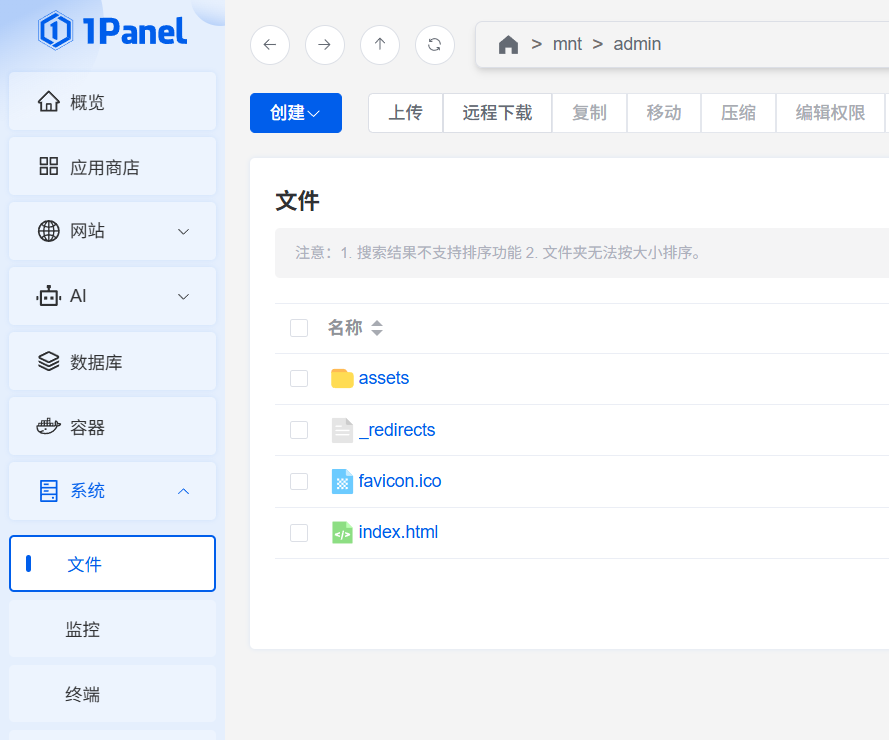Click mnt in the breadcrumb path
The width and height of the screenshot is (889, 740).
(x=567, y=45)
